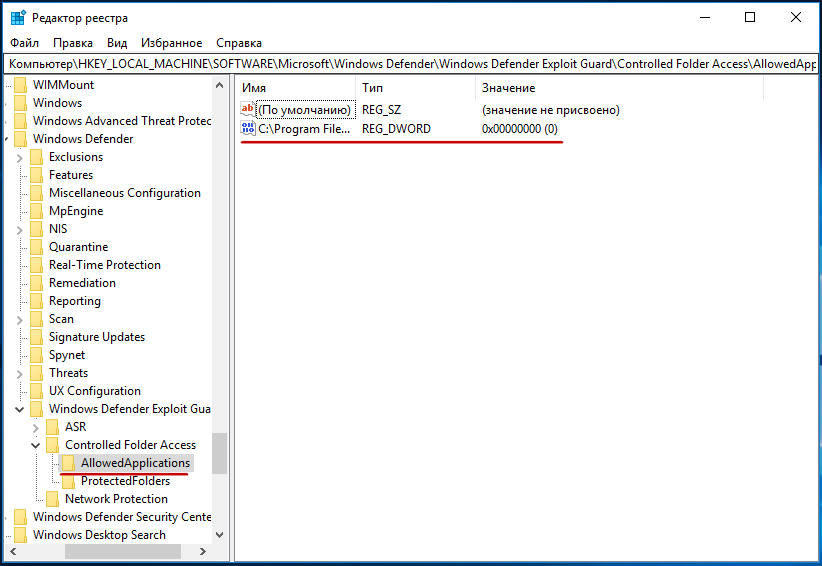Viewport: 822px width, 566px height.
Task: Minimize the Registry Editor window
Action: pyautogui.click(x=705, y=17)
